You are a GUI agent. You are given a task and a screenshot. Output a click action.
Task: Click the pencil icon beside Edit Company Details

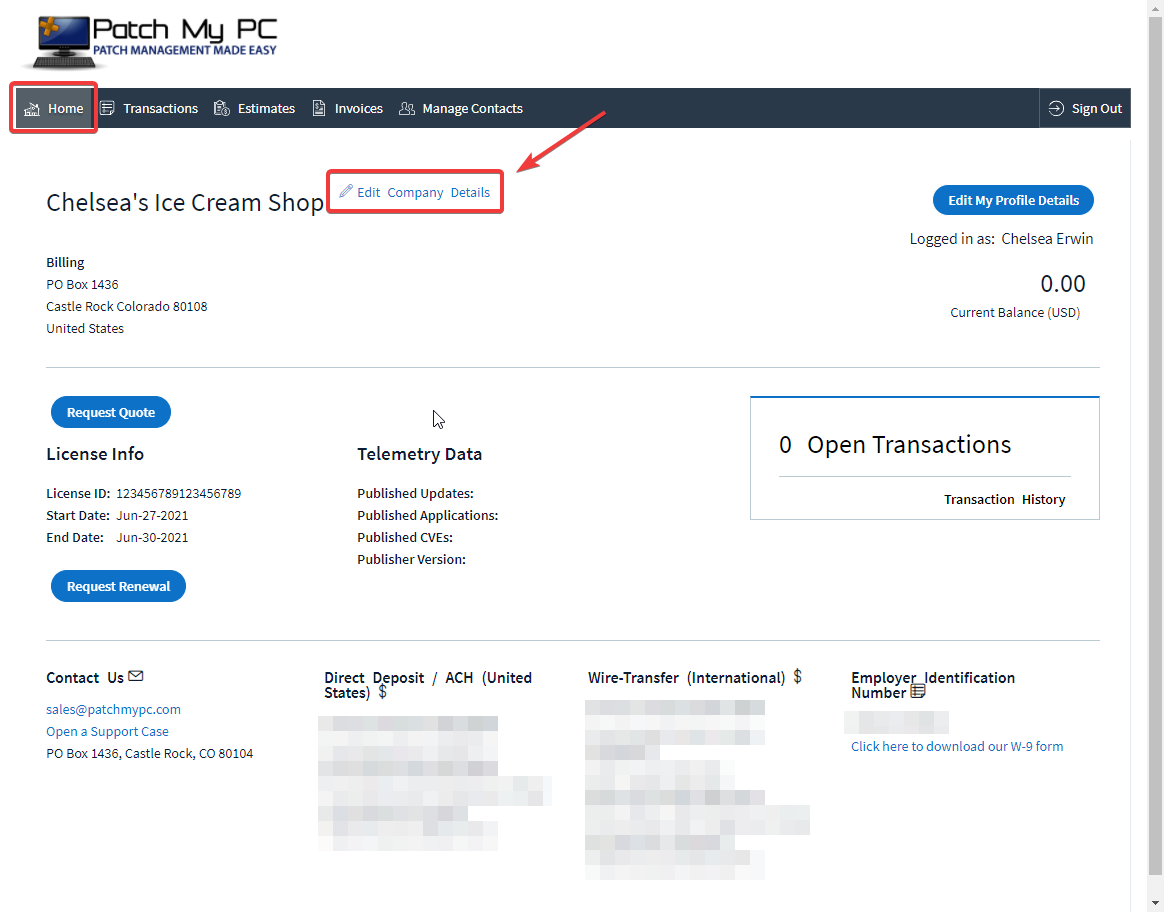pyautogui.click(x=346, y=191)
